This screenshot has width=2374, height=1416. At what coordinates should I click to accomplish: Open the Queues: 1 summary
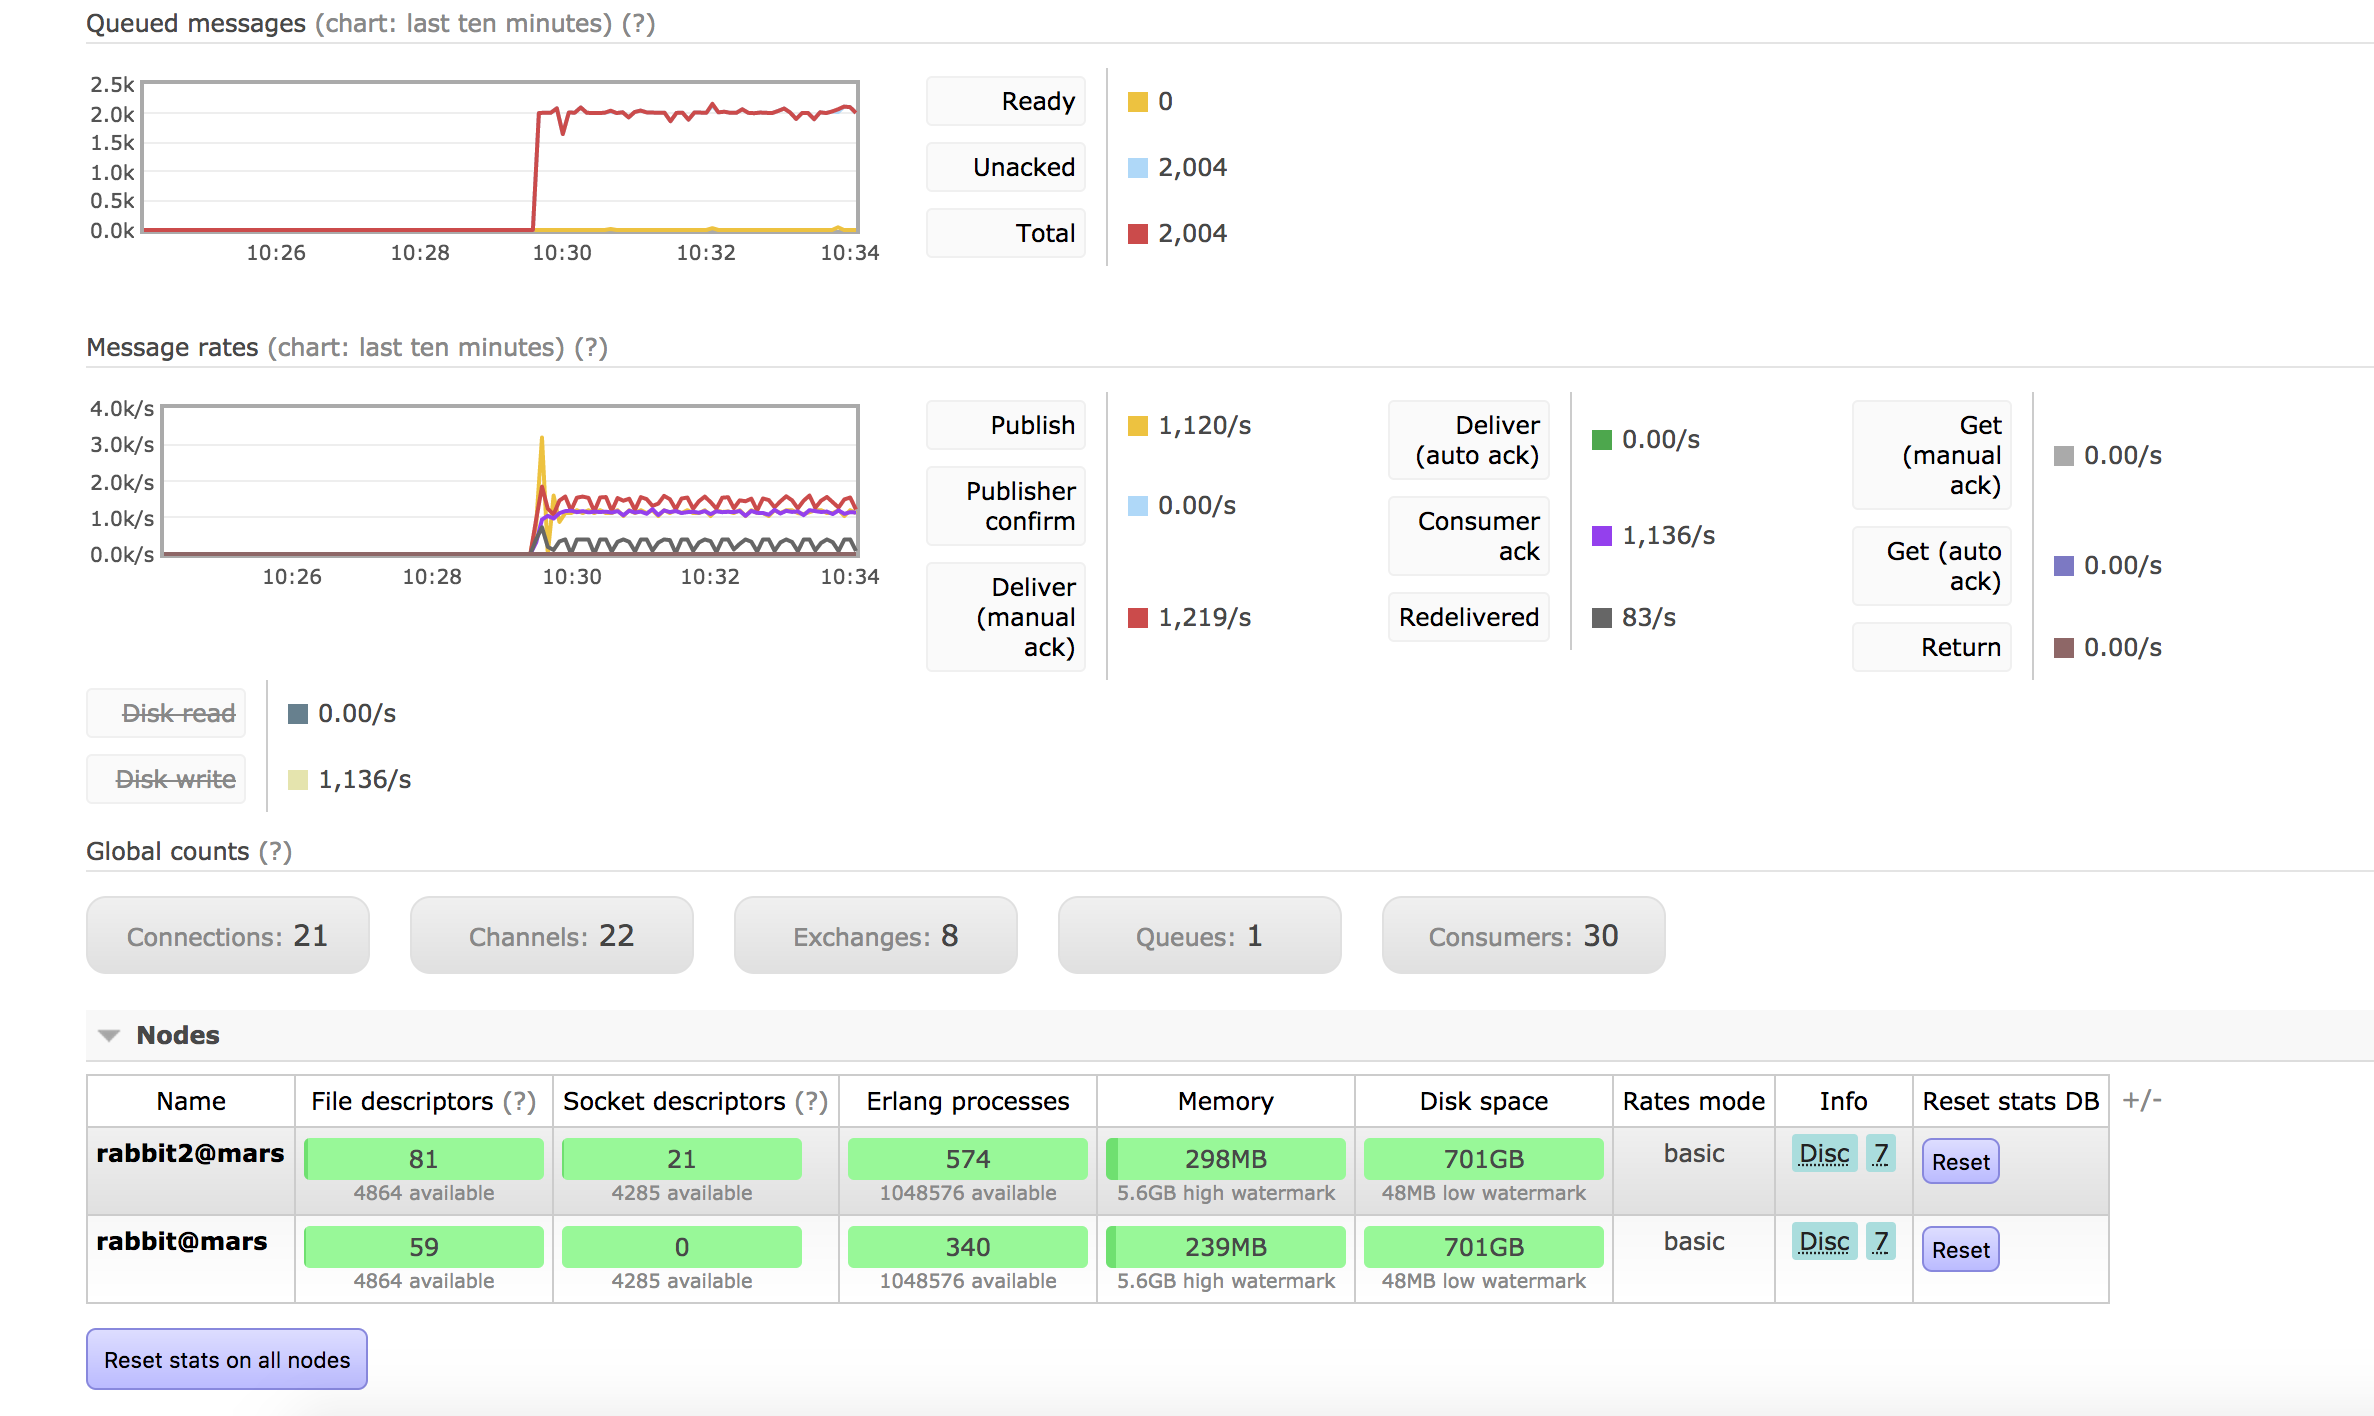pos(1199,935)
